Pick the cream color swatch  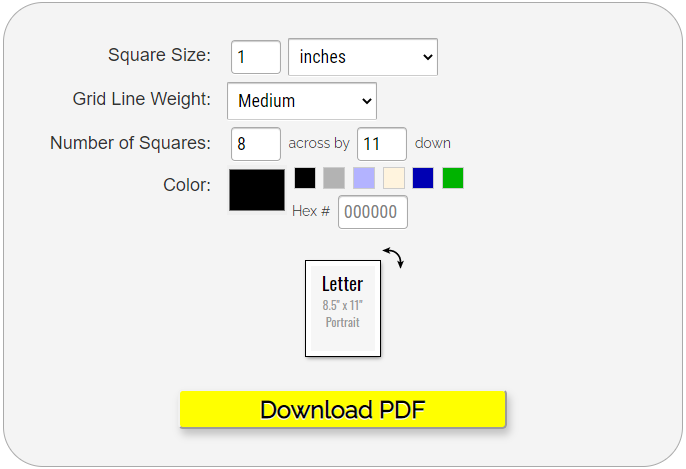coord(394,178)
